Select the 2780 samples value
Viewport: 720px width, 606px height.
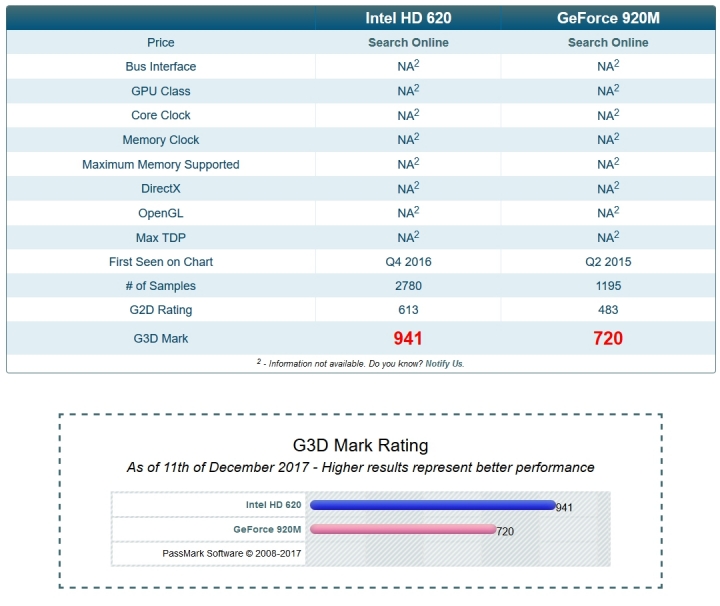408,286
